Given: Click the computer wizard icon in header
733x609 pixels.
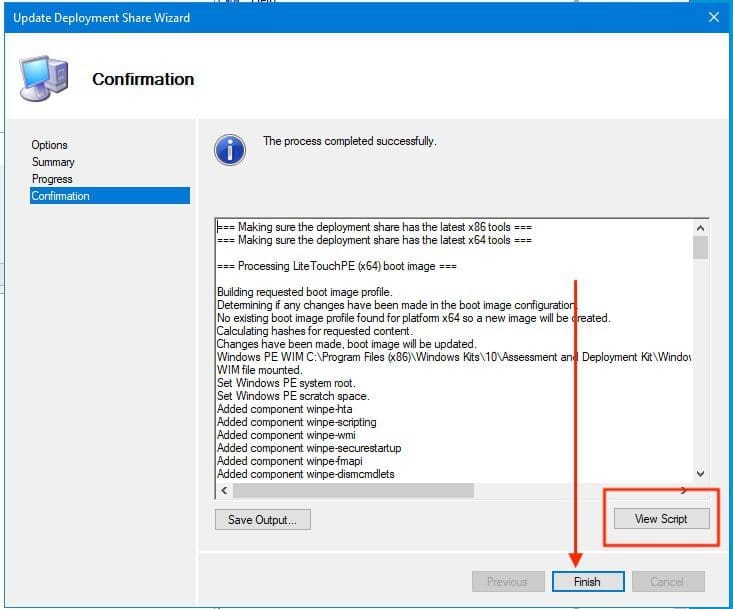Looking at the screenshot, I should pos(43,78).
